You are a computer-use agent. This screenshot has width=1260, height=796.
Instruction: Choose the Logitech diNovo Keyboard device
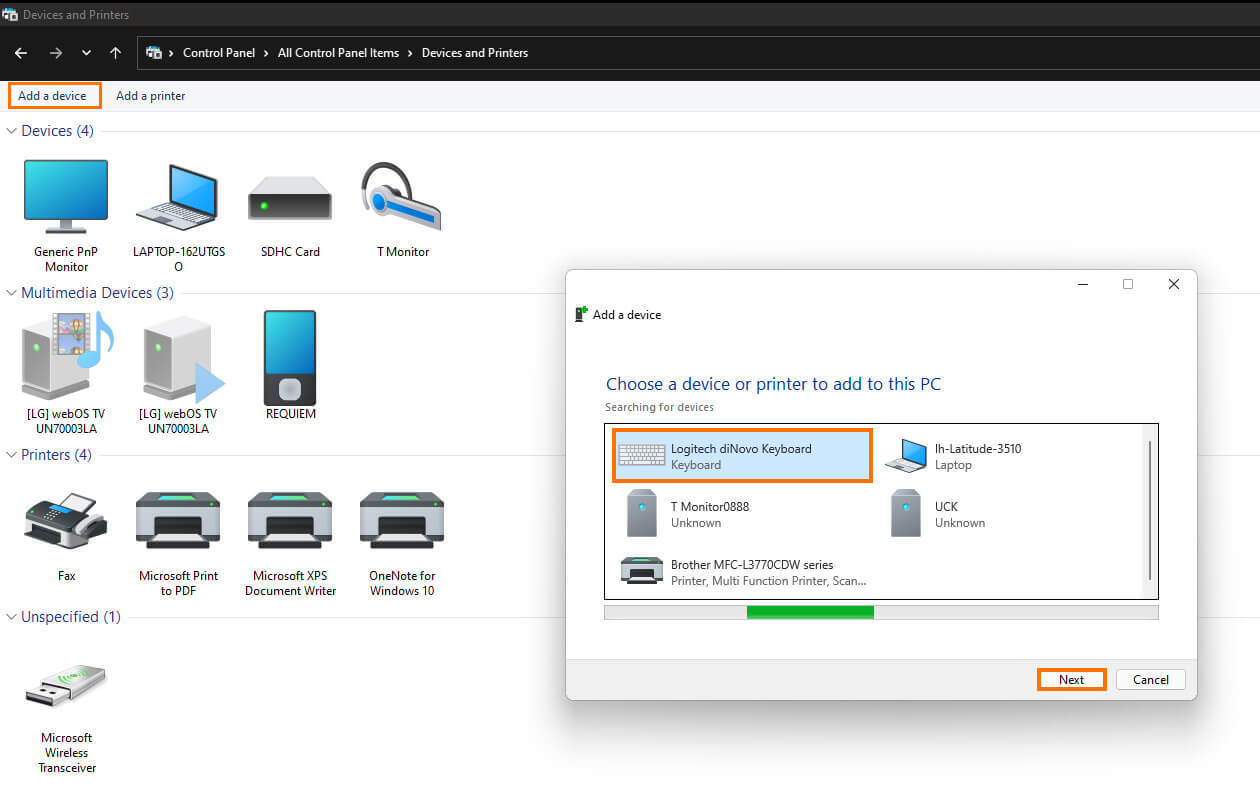pos(742,456)
